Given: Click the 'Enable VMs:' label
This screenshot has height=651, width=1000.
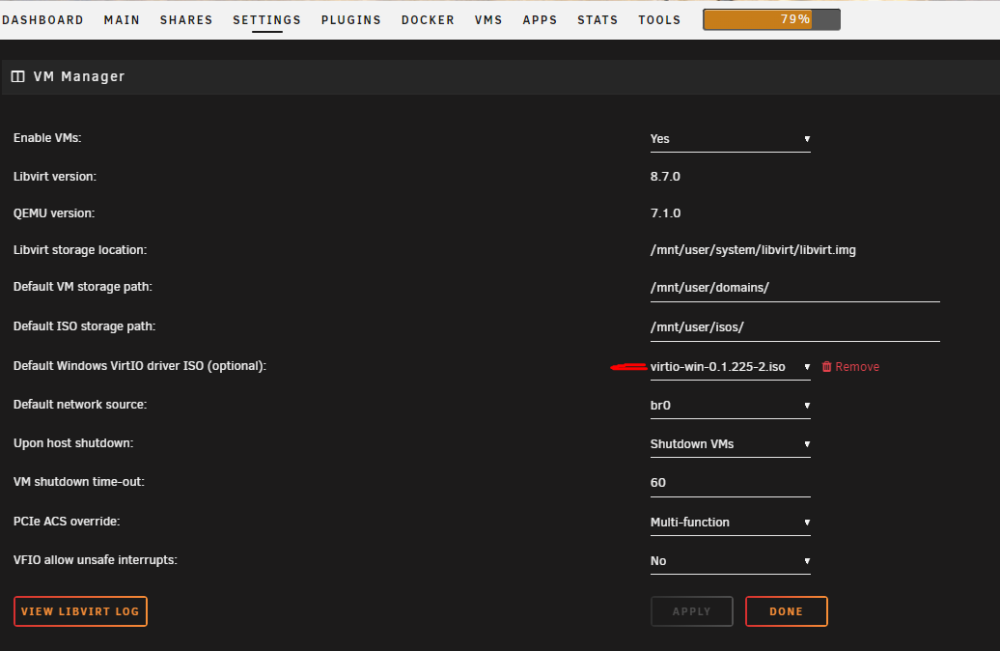Looking at the screenshot, I should pos(47,138).
